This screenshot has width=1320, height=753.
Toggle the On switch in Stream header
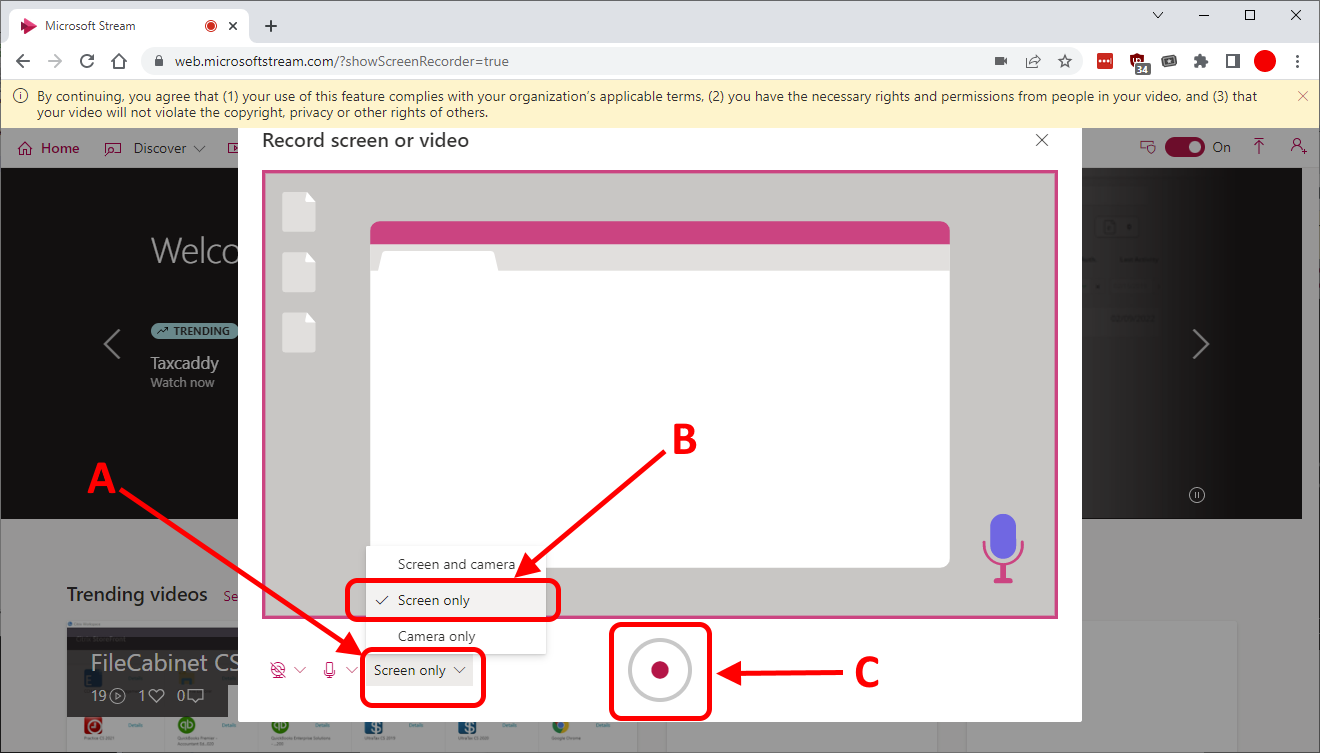pos(1185,147)
